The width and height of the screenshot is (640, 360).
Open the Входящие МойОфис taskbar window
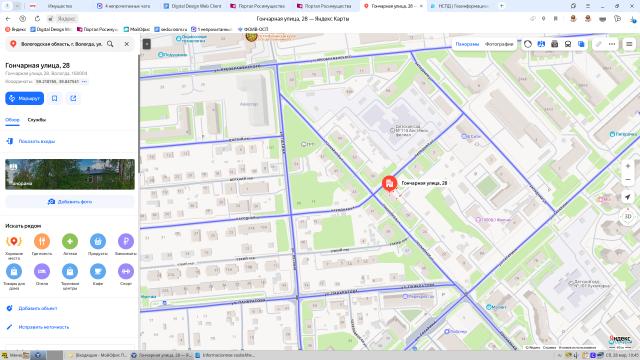tap(97, 355)
